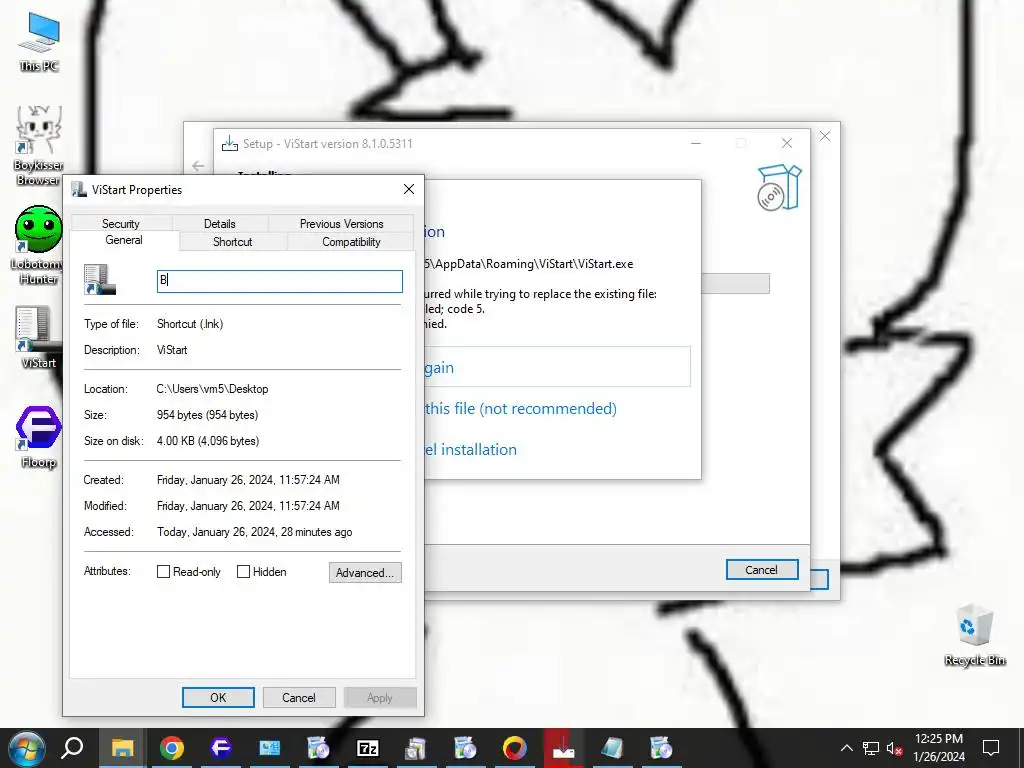Click the back arrow in the outer installer window

[x=198, y=166]
